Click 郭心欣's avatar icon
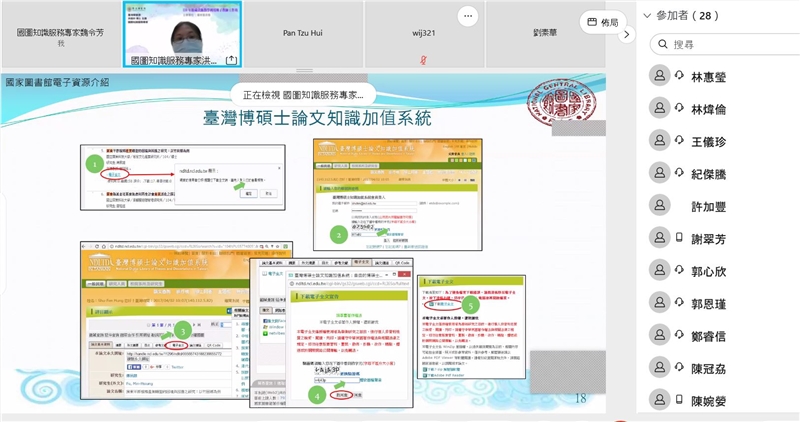 click(x=660, y=270)
